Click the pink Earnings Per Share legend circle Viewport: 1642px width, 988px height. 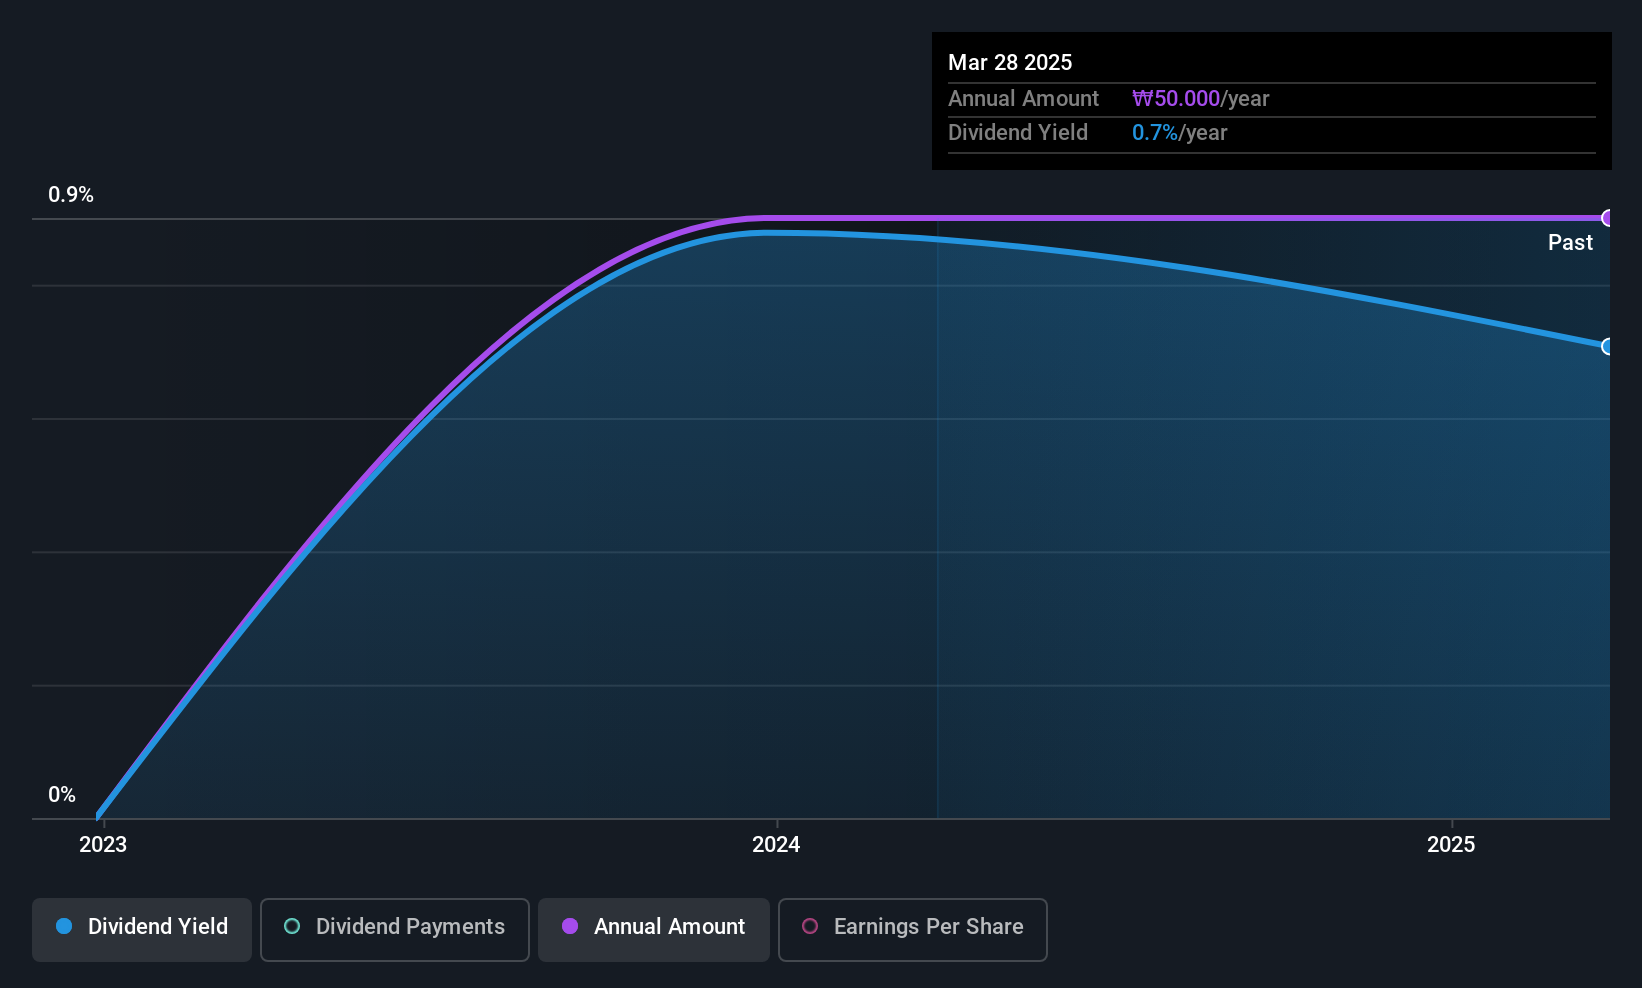click(810, 926)
